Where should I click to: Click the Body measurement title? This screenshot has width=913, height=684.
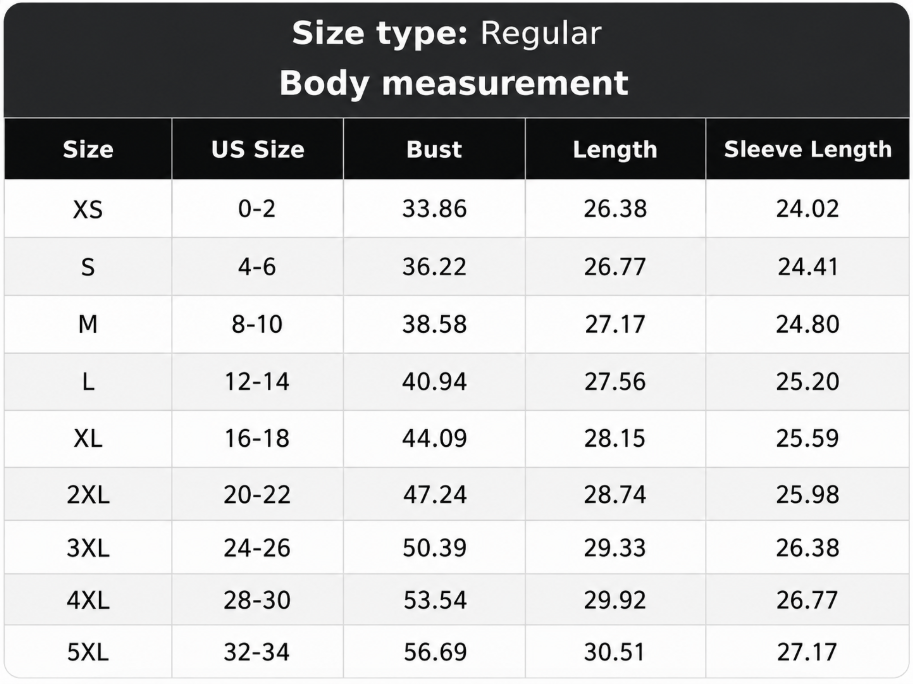454,83
